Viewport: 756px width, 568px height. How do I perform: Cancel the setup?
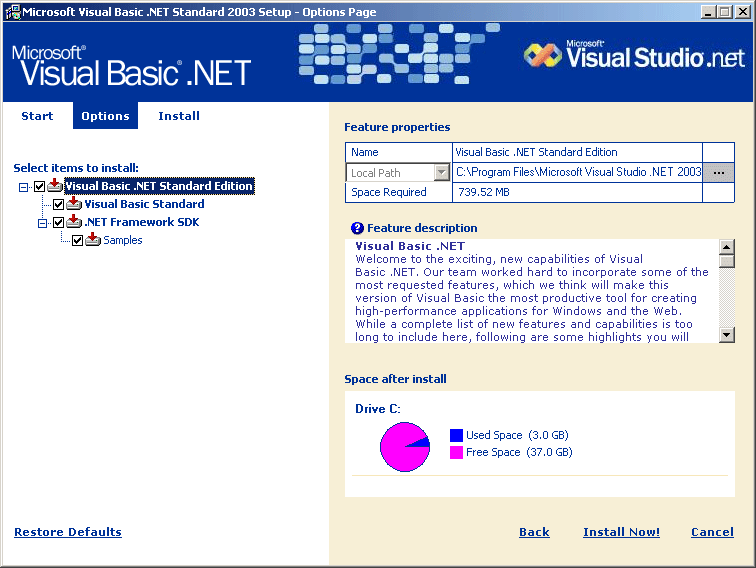[712, 532]
